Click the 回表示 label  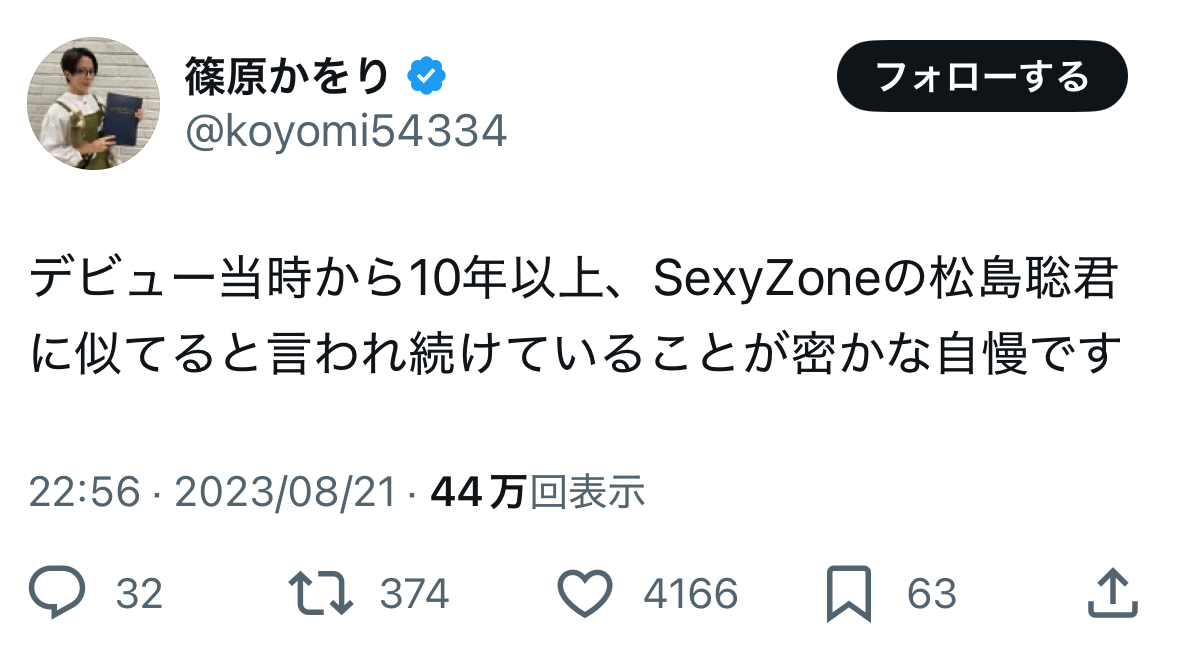(x=588, y=492)
